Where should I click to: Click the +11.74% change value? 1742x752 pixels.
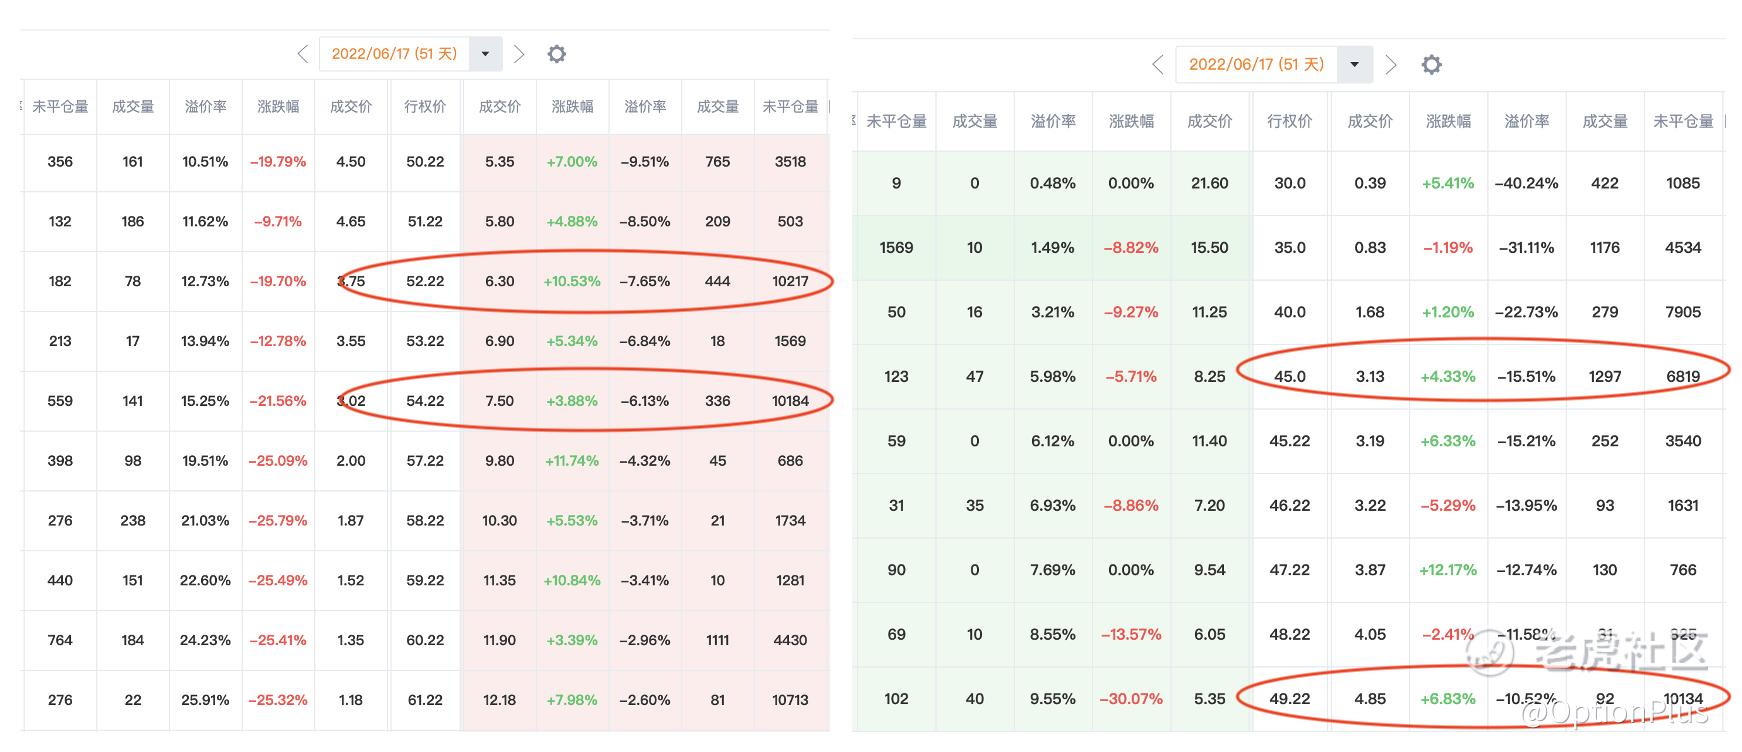[x=572, y=461]
